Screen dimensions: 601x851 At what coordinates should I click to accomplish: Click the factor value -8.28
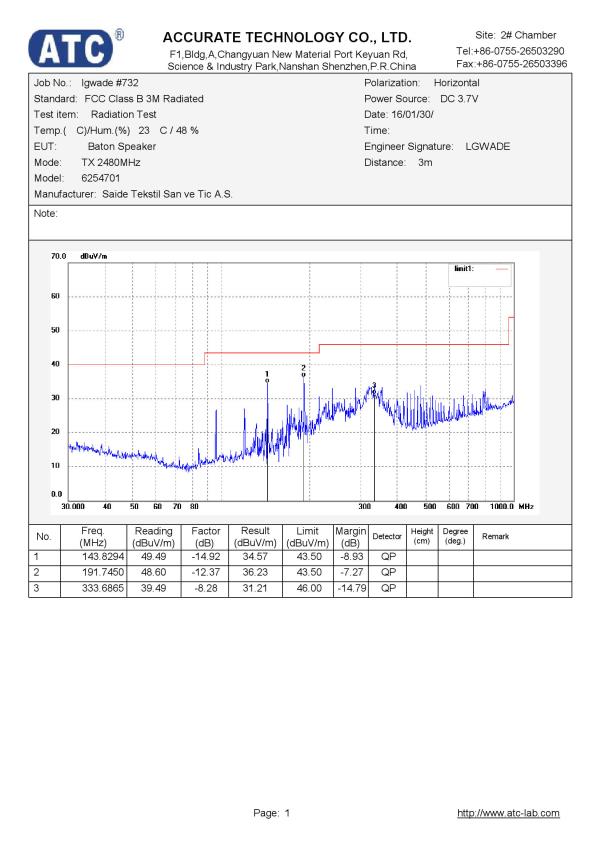[206, 588]
